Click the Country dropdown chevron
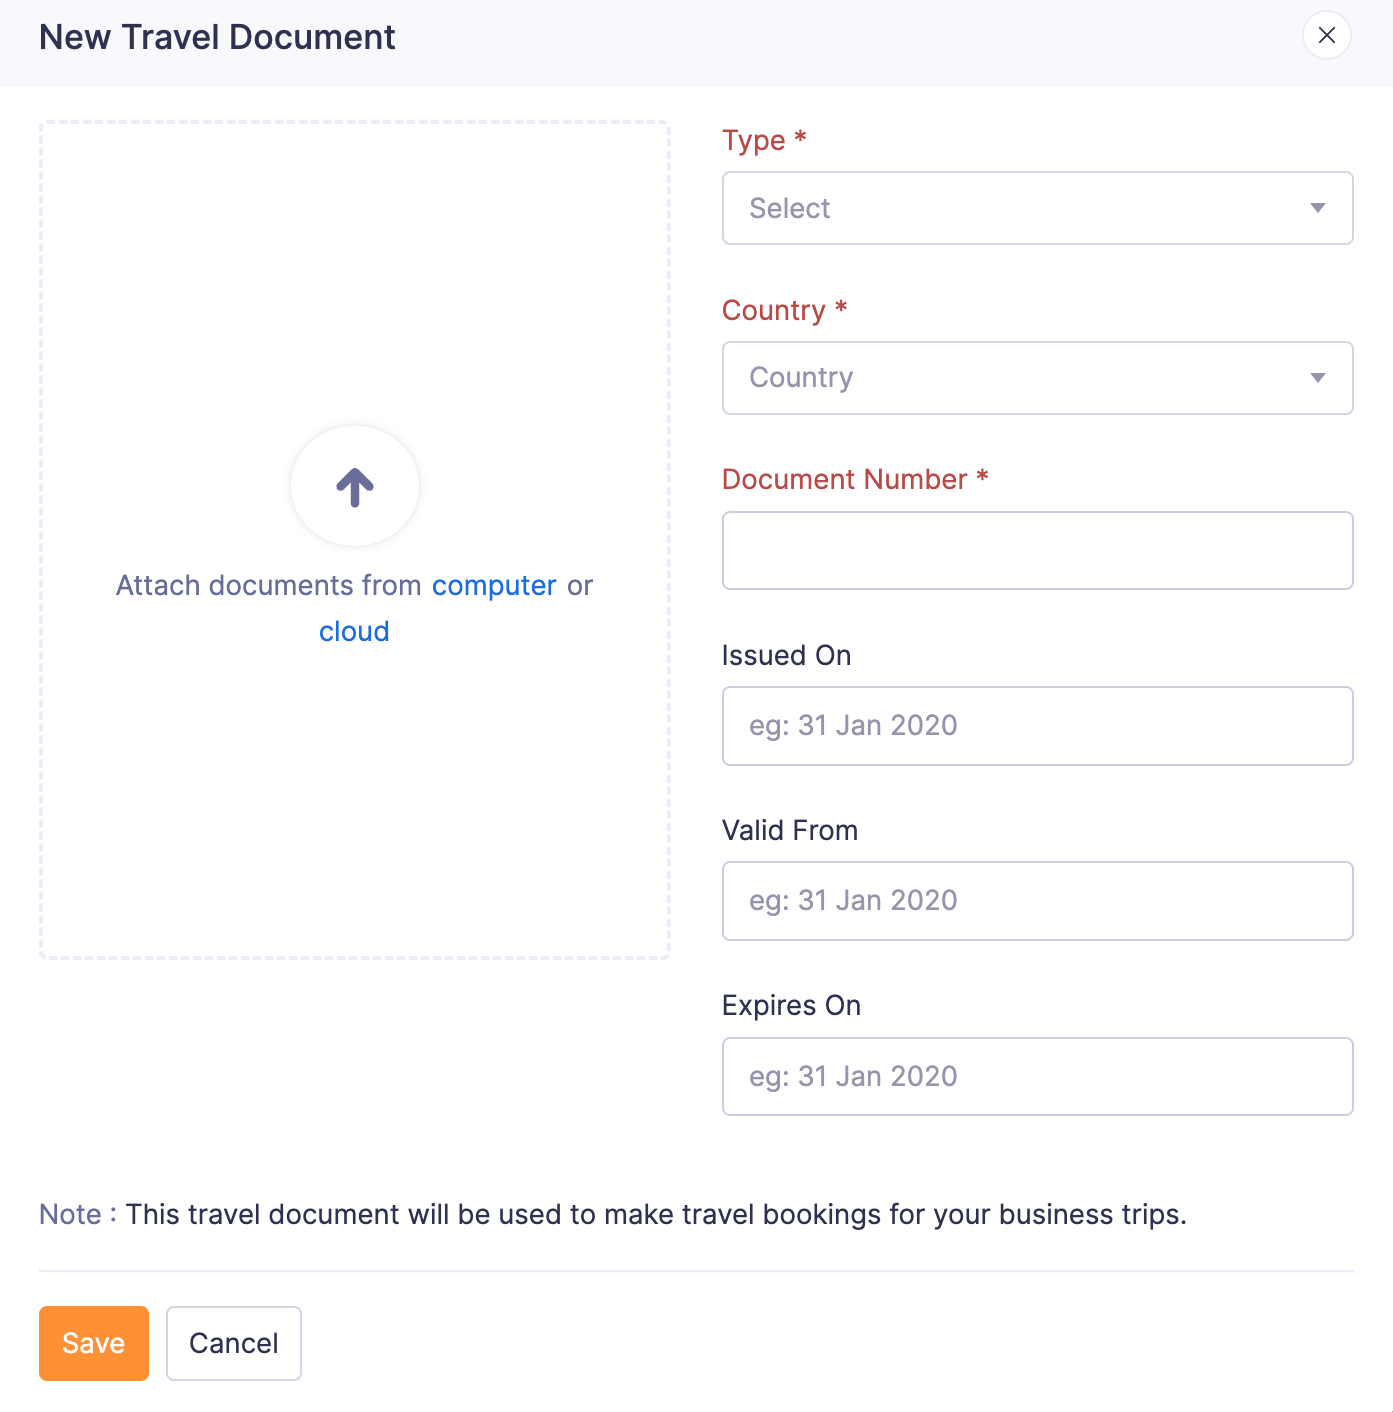The width and height of the screenshot is (1393, 1412). 1317,378
